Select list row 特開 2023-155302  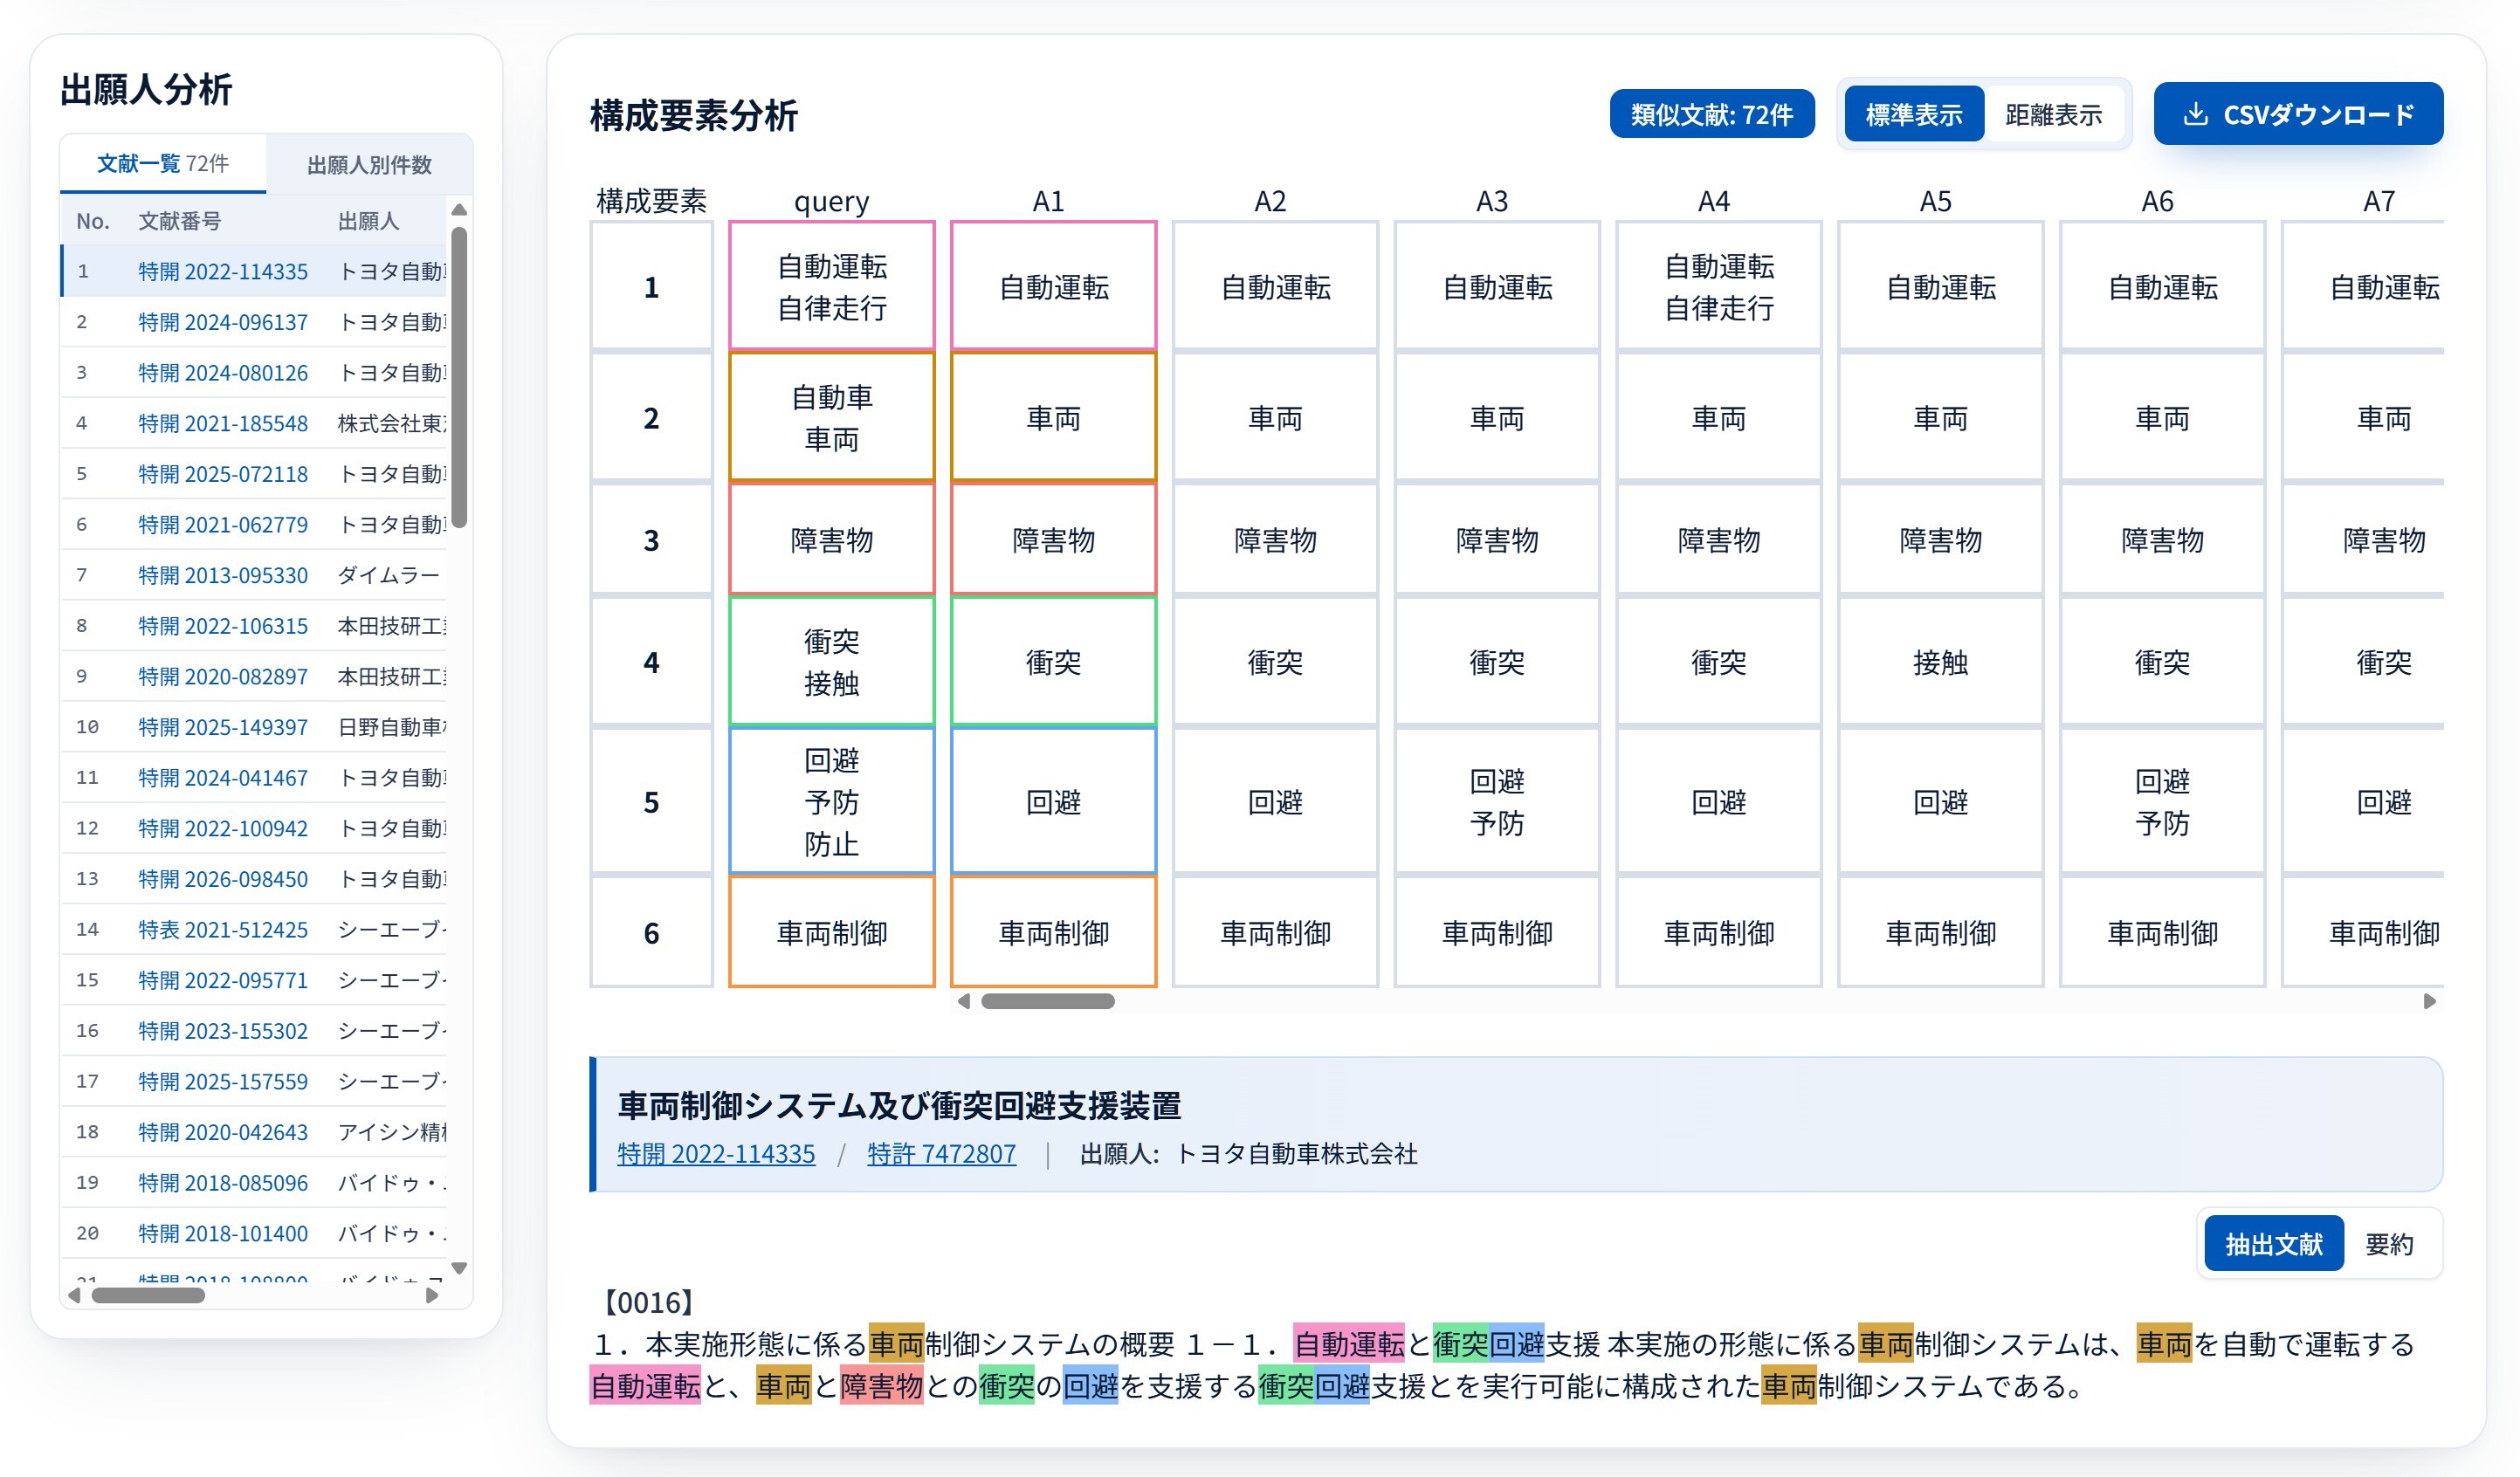pyautogui.click(x=254, y=1031)
